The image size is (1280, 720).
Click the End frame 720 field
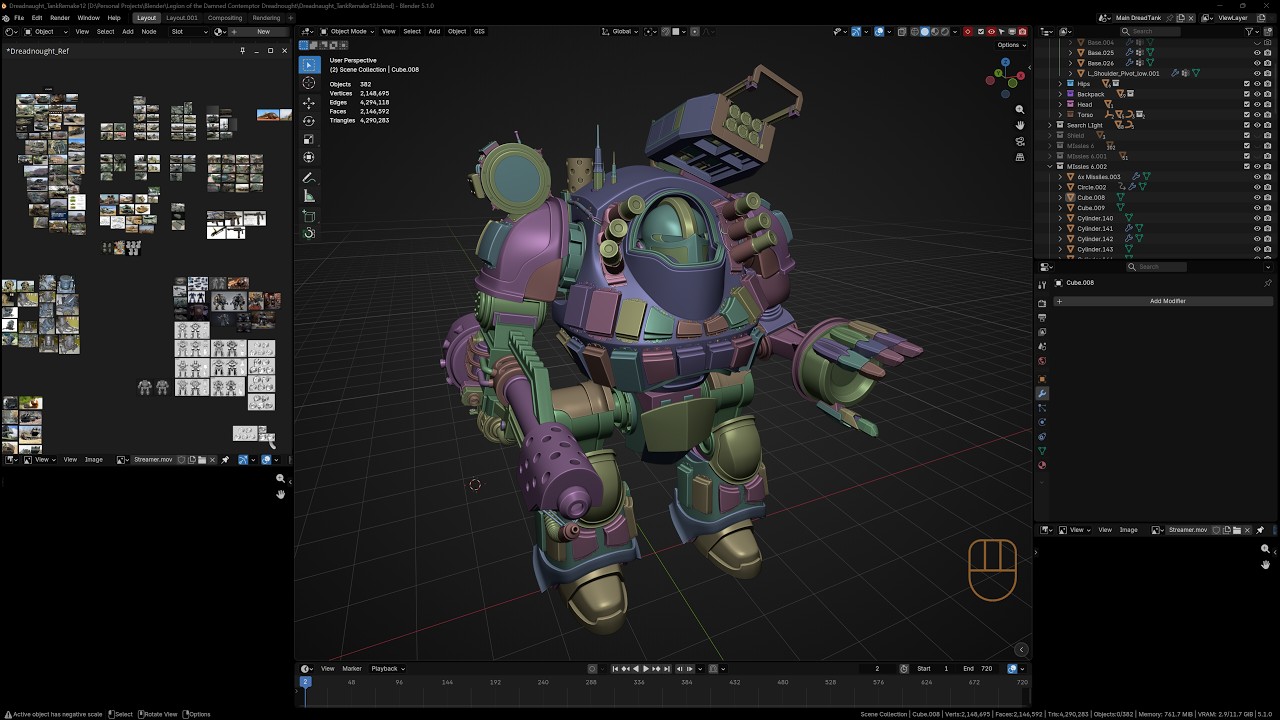[976, 668]
